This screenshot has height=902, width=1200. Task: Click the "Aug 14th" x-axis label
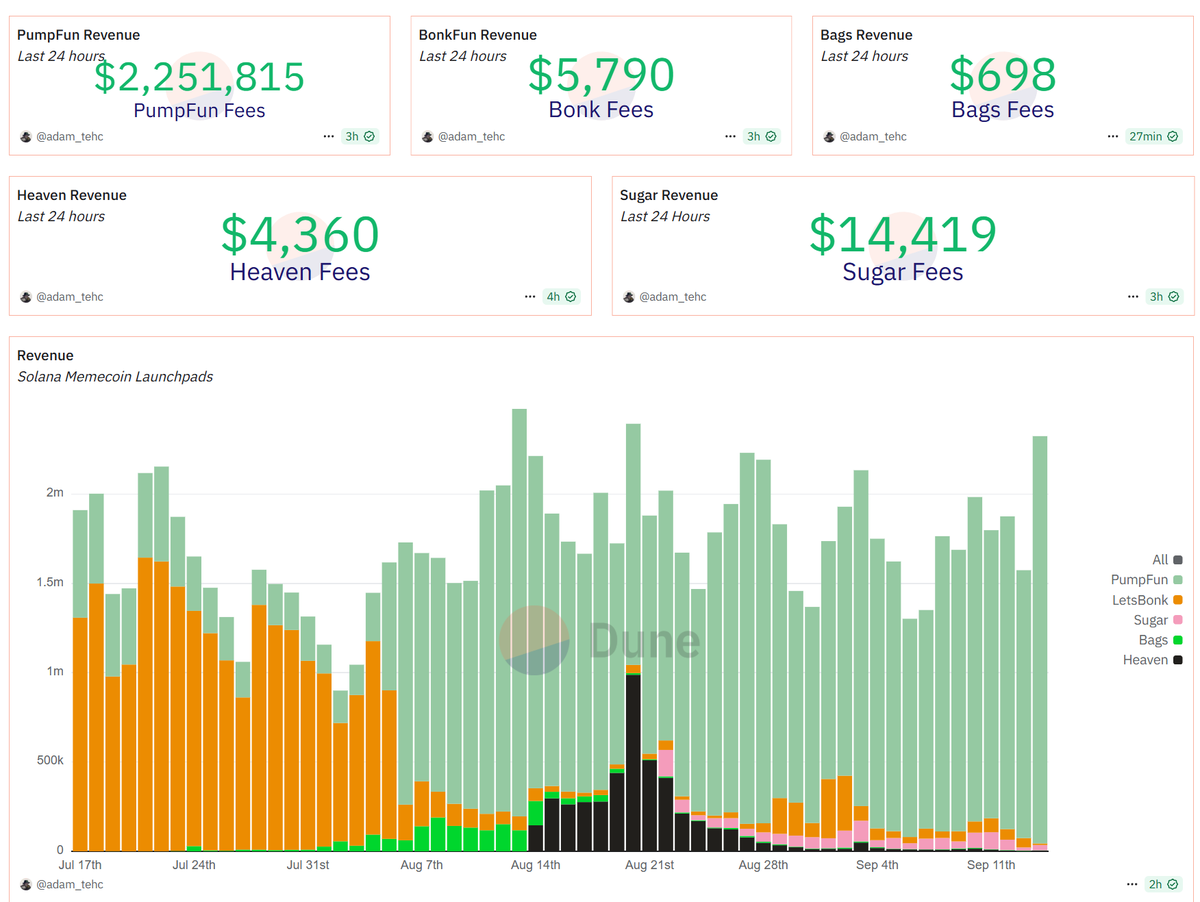click(536, 865)
